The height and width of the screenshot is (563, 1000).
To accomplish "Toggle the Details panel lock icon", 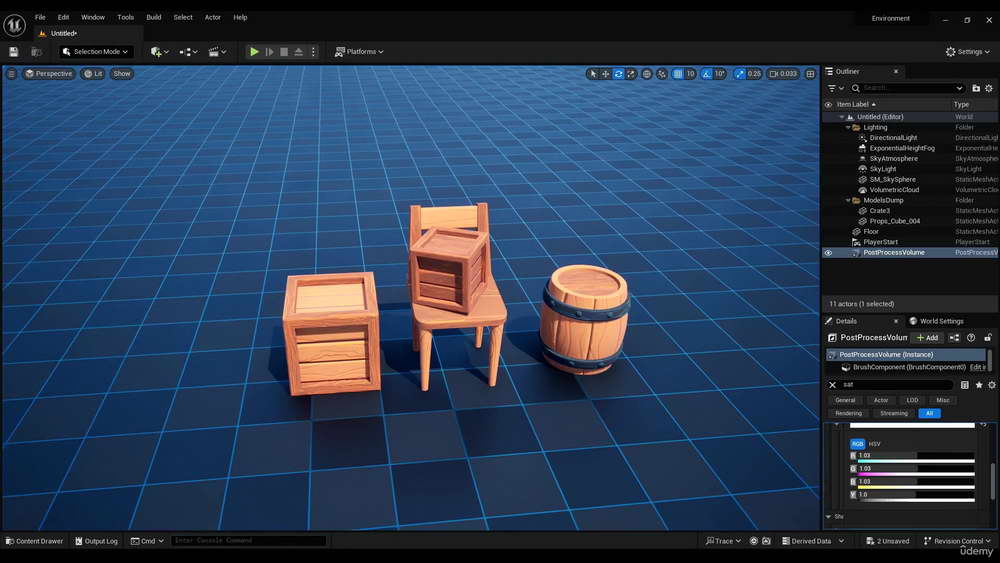I will point(988,338).
